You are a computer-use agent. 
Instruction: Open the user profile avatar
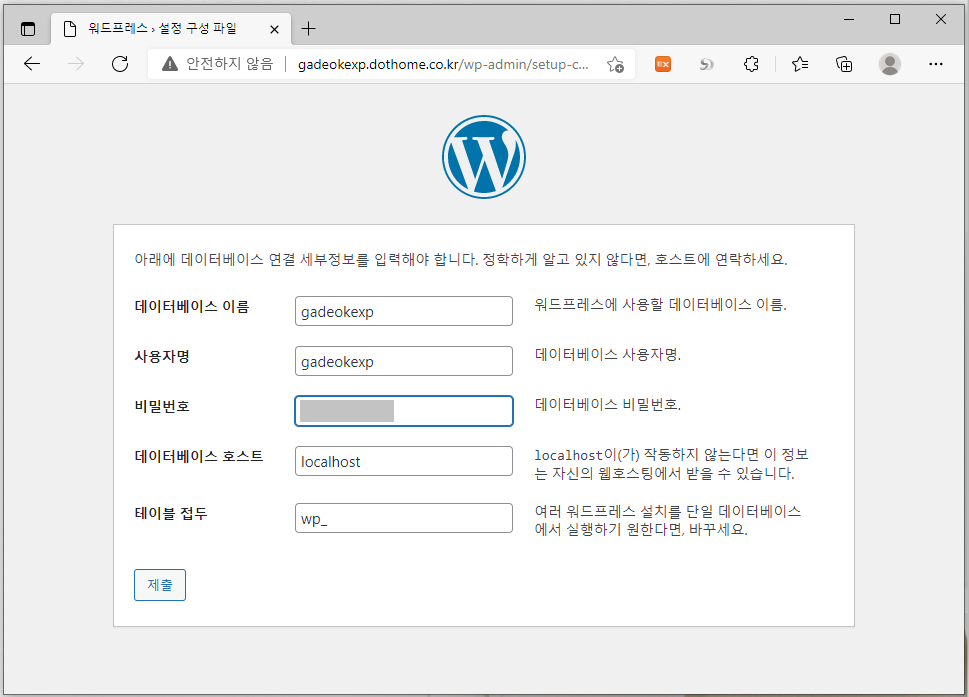pyautogui.click(x=890, y=64)
